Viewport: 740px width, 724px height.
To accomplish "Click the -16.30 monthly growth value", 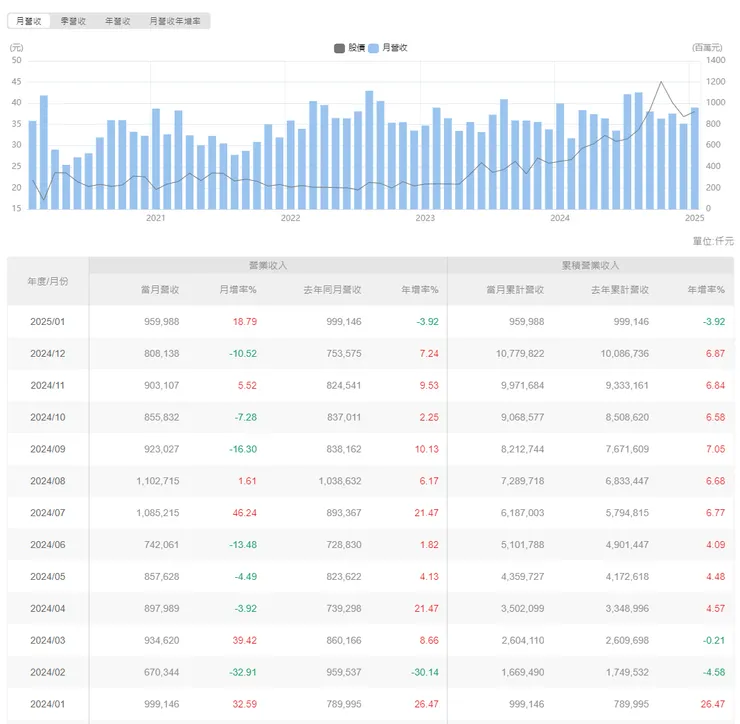I will pyautogui.click(x=243, y=449).
